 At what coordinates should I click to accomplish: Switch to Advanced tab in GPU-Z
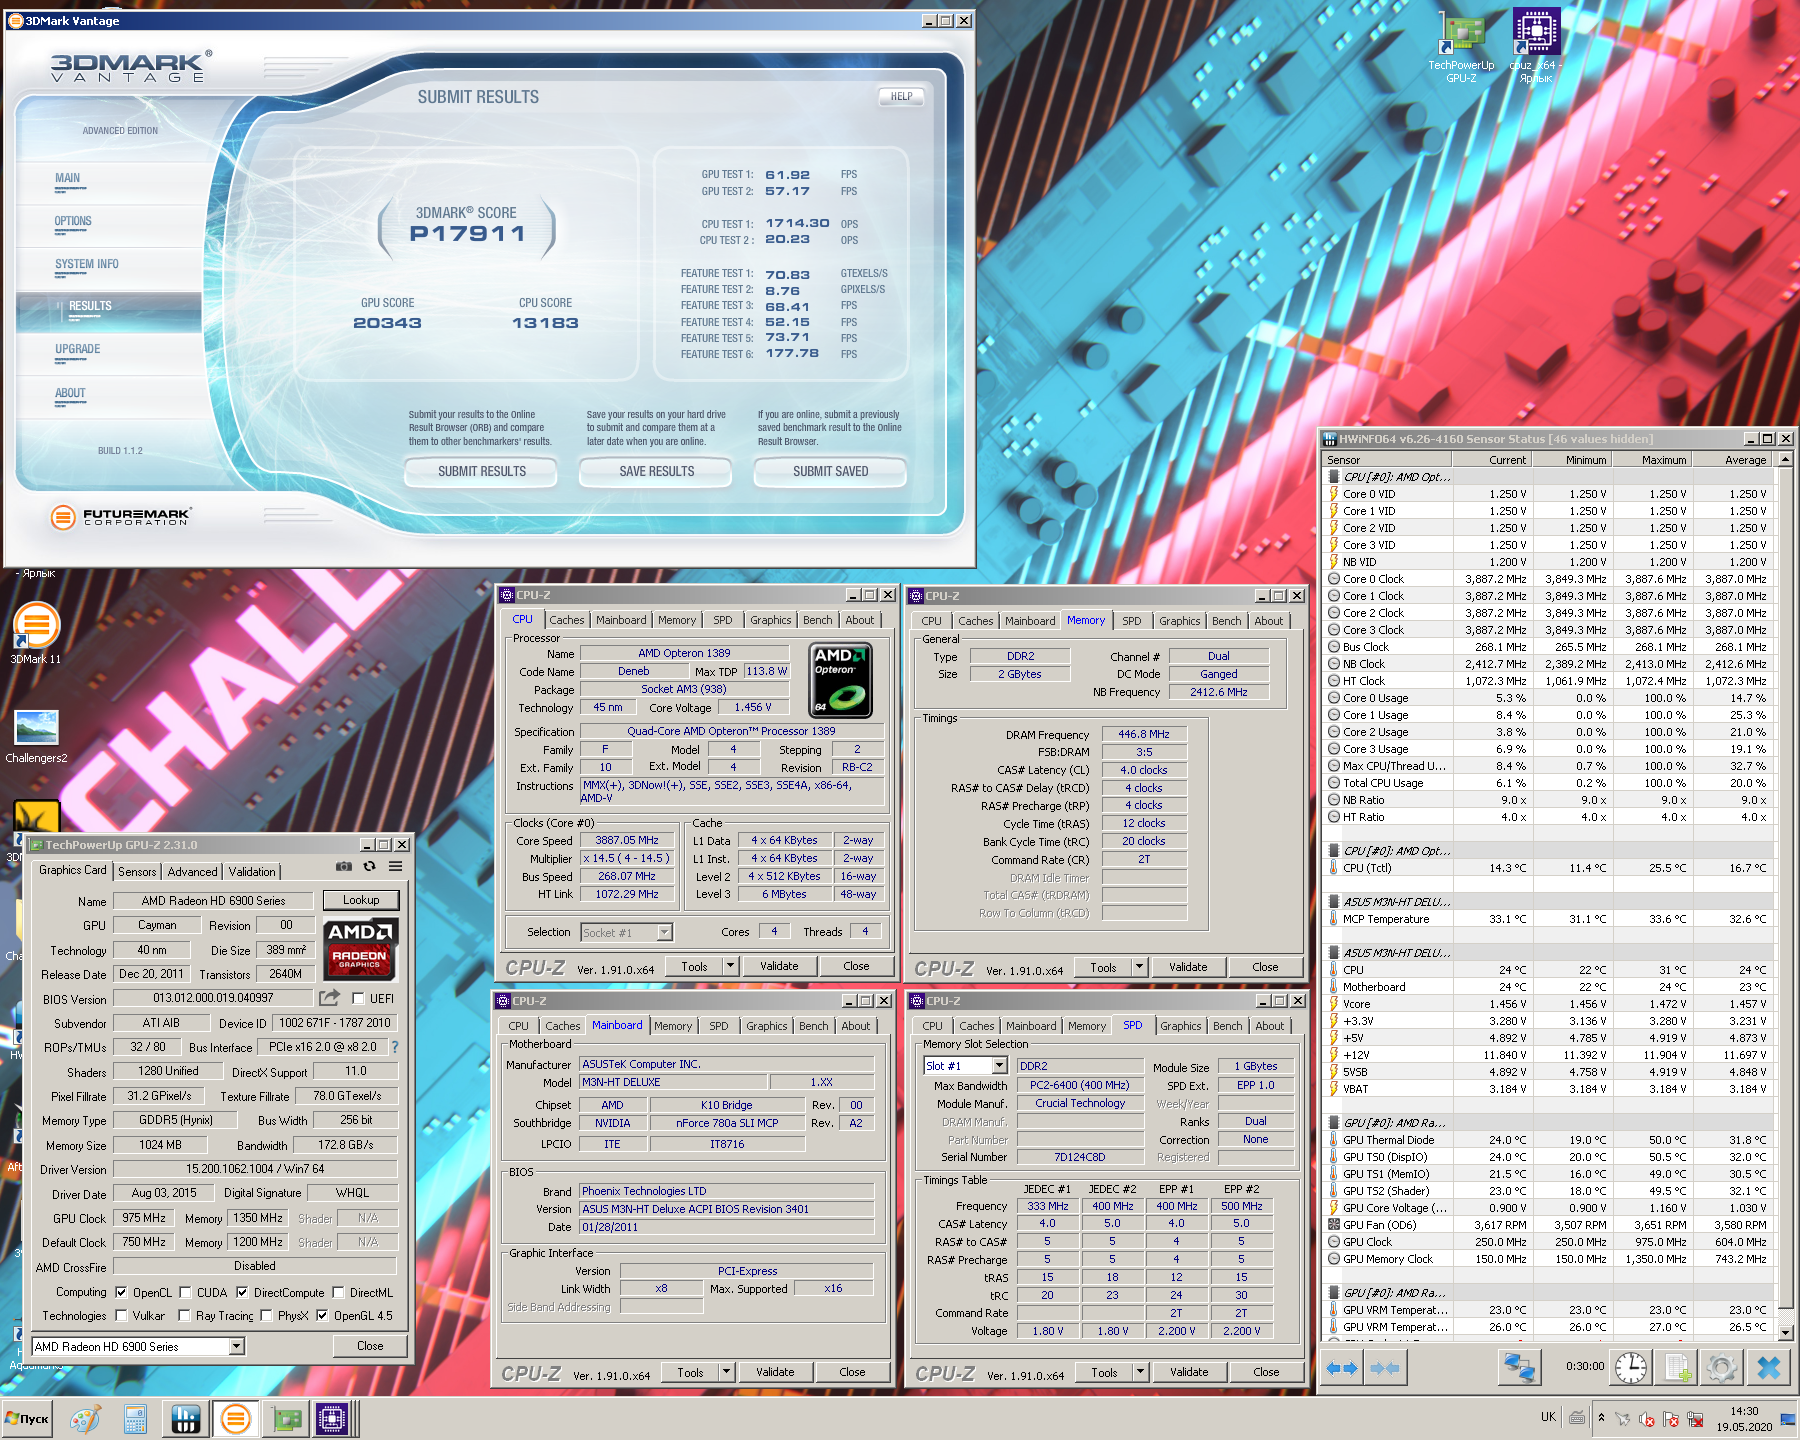192,871
